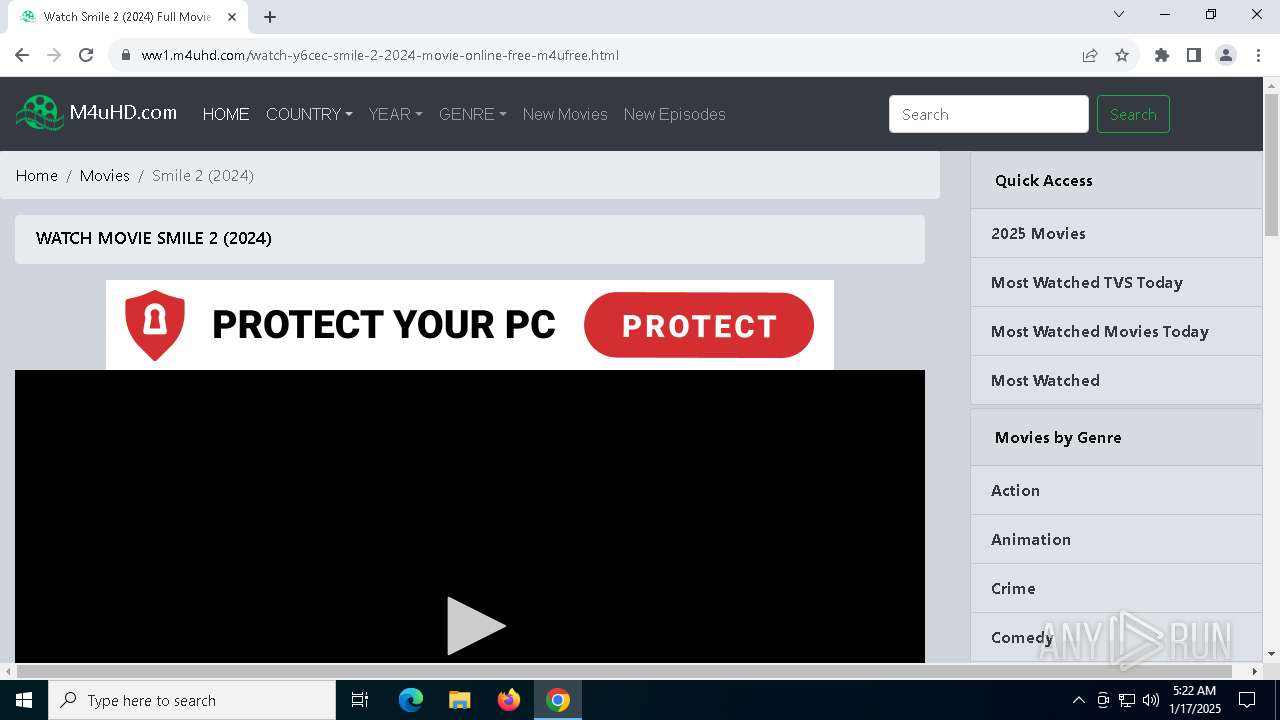1280x720 pixels.
Task: Click the 'Quick Access' sidebar heading
Action: (1043, 180)
